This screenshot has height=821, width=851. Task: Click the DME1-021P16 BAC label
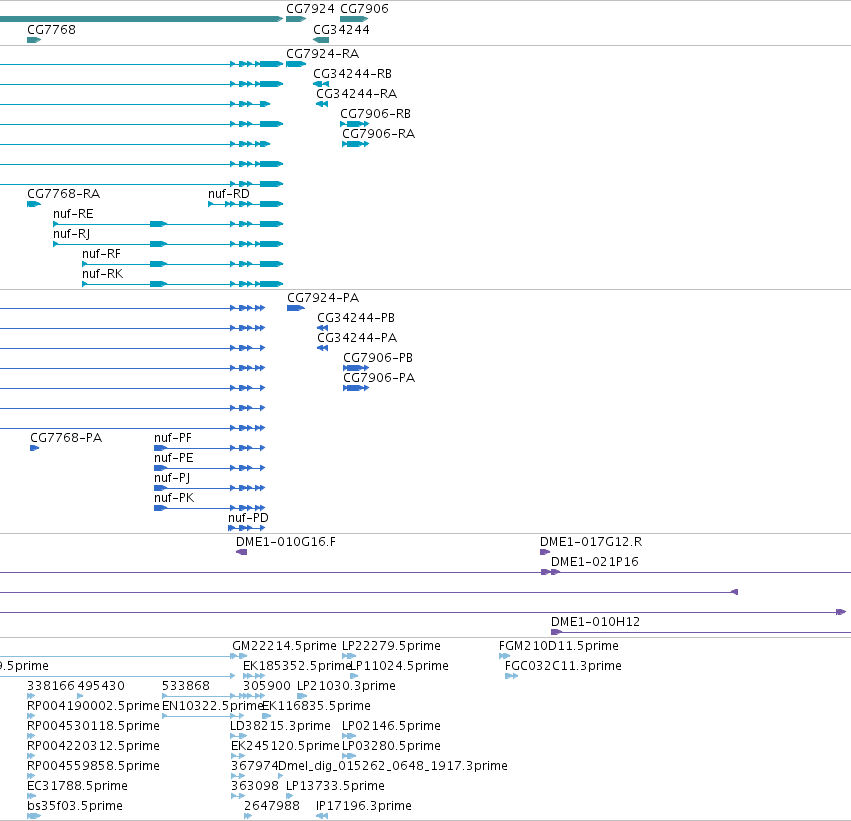click(594, 562)
